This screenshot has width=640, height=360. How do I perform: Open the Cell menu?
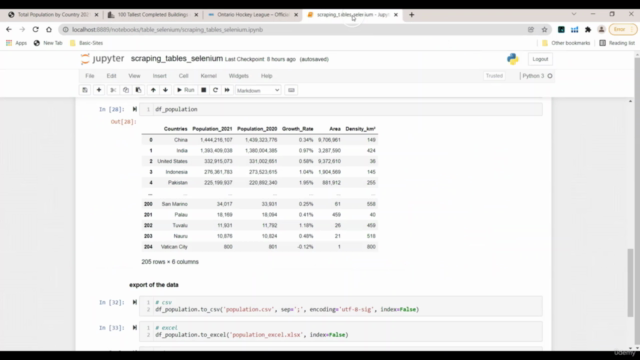click(x=183, y=76)
